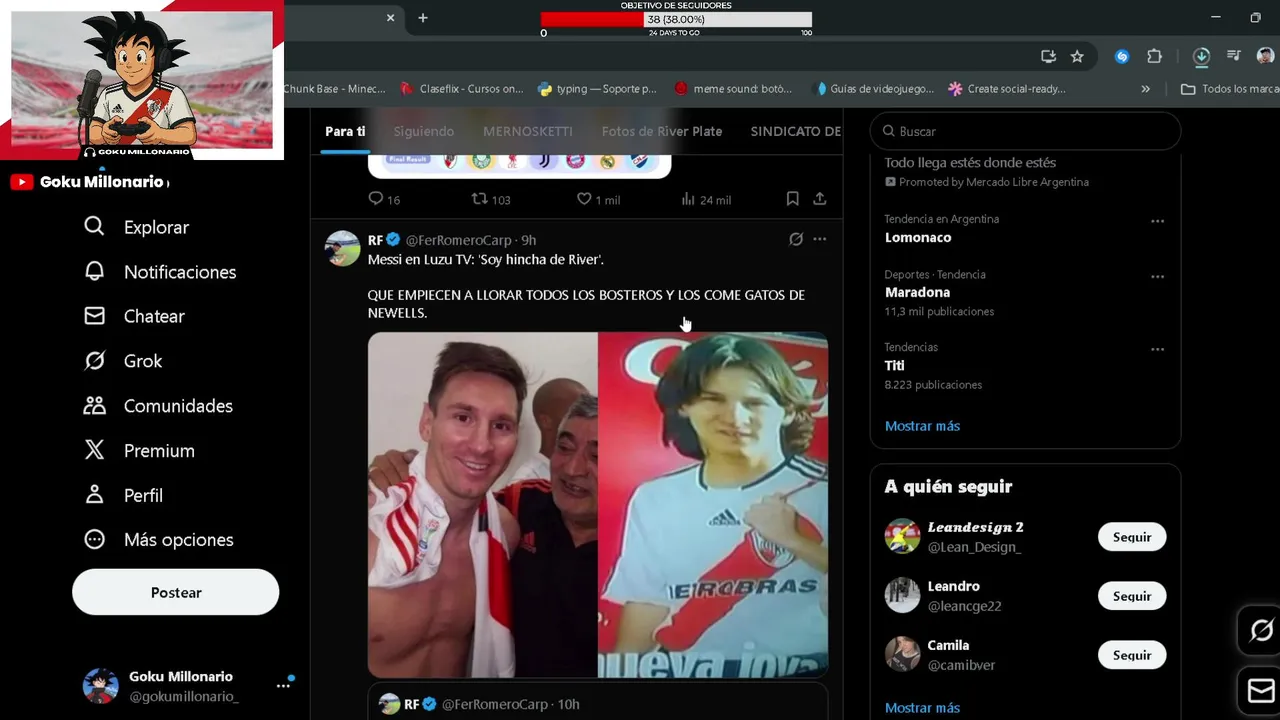Open Claseflix bookmark
1280x720 pixels.
[462, 89]
